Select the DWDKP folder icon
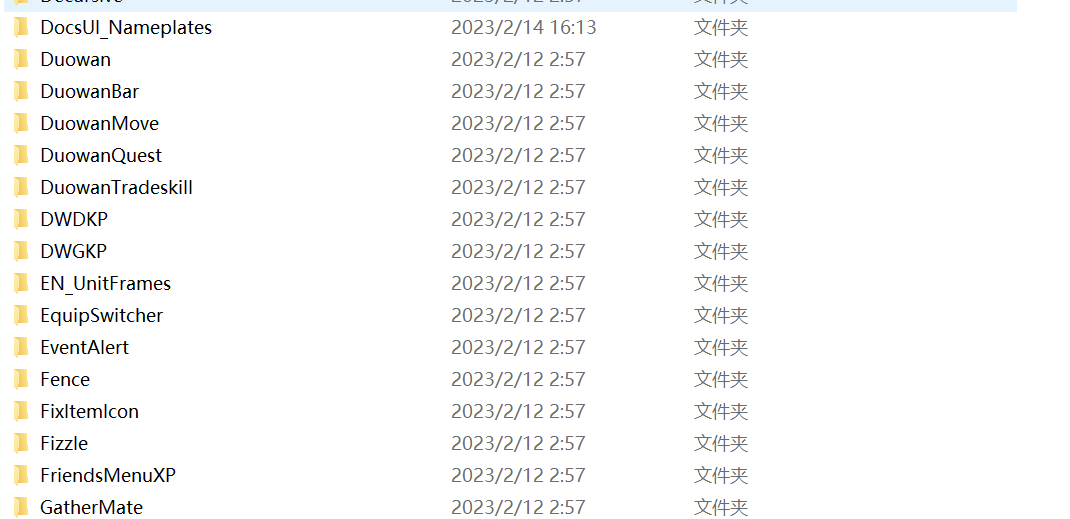1070x519 pixels. pyautogui.click(x=21, y=220)
